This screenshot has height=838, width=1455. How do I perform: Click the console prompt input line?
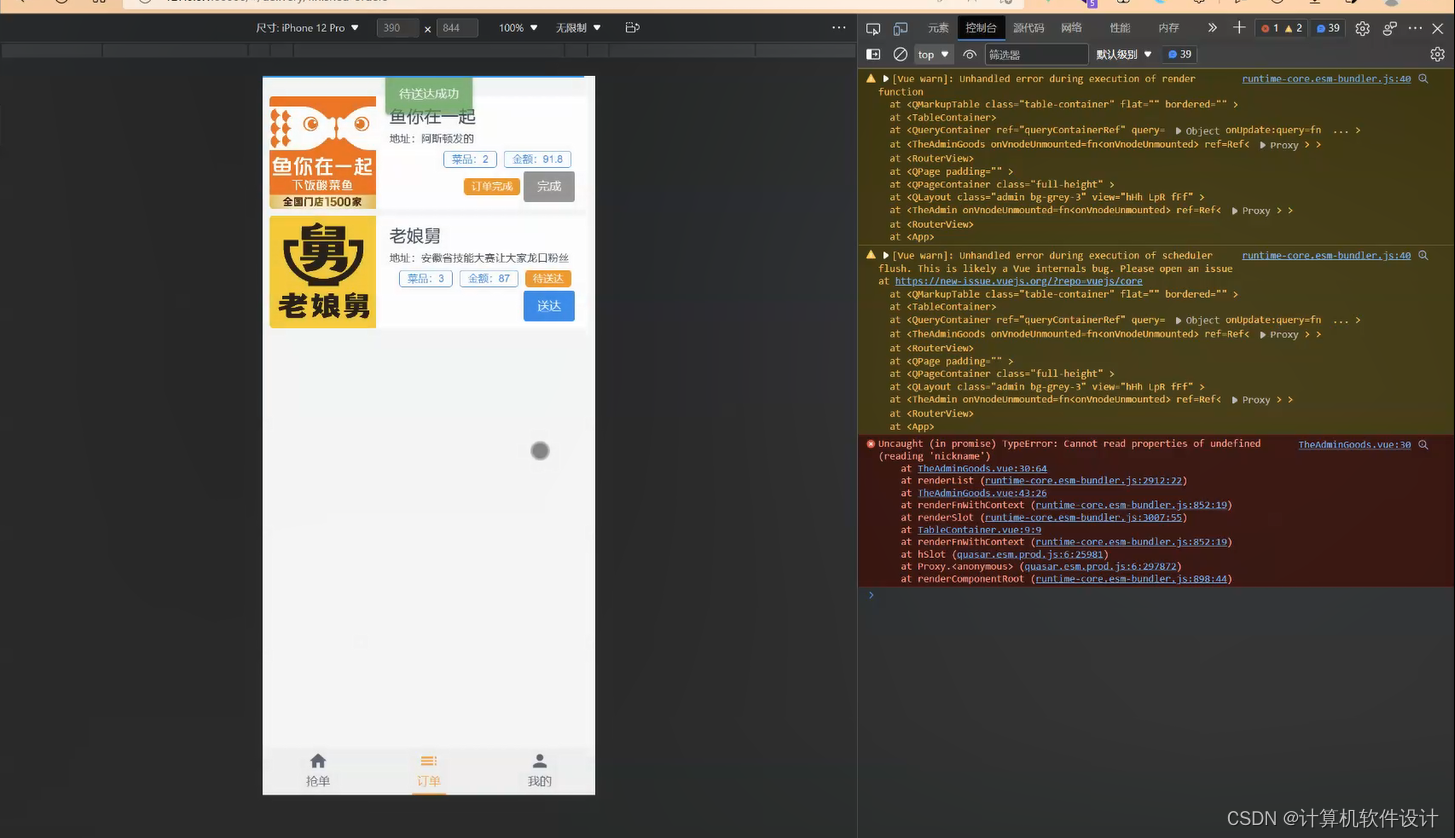(1156, 595)
